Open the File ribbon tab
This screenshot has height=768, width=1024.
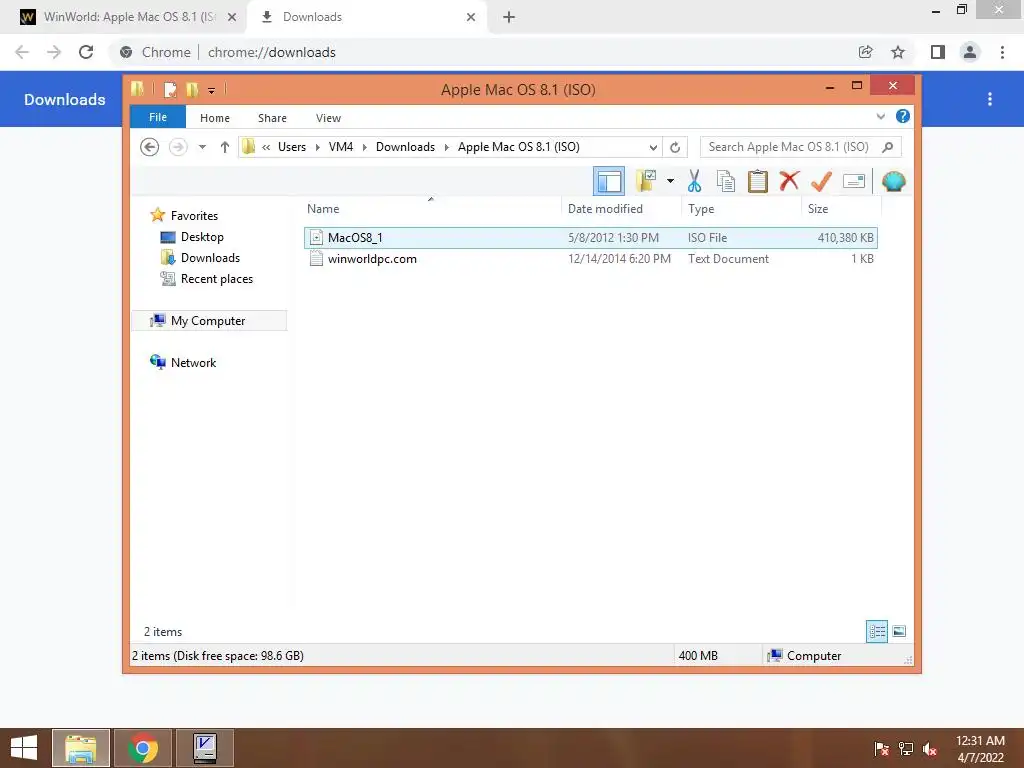(x=158, y=117)
